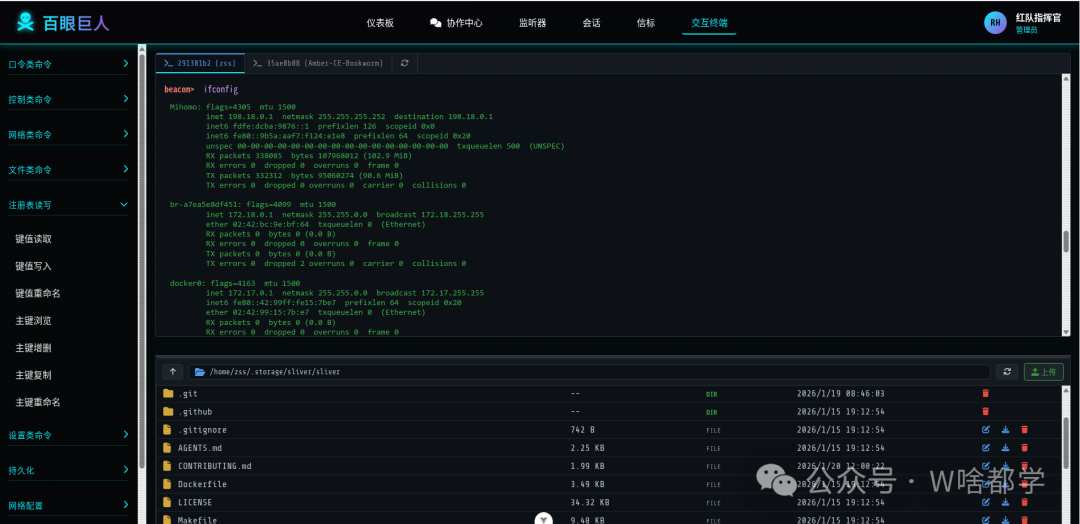
Task: Select 主键复制 command
Action: click(x=34, y=375)
